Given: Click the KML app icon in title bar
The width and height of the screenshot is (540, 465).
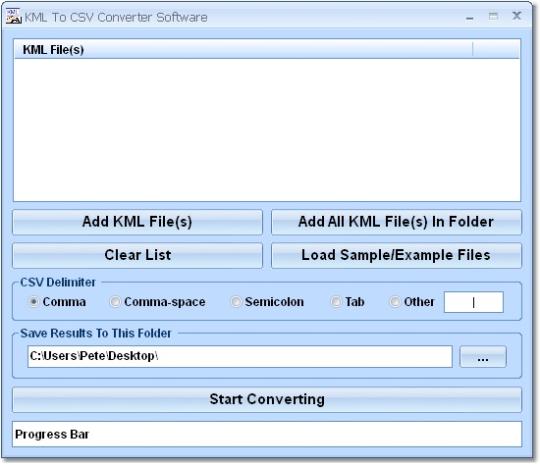Looking at the screenshot, I should click(x=14, y=16).
